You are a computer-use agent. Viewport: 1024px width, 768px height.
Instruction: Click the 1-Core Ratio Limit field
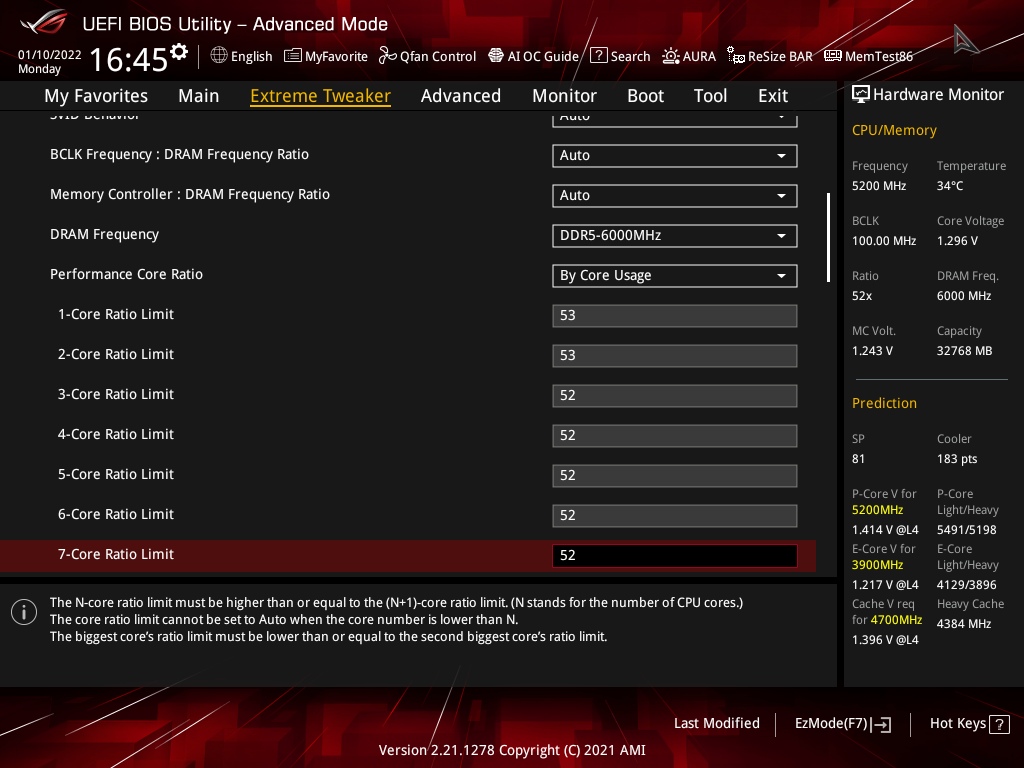[x=675, y=315]
